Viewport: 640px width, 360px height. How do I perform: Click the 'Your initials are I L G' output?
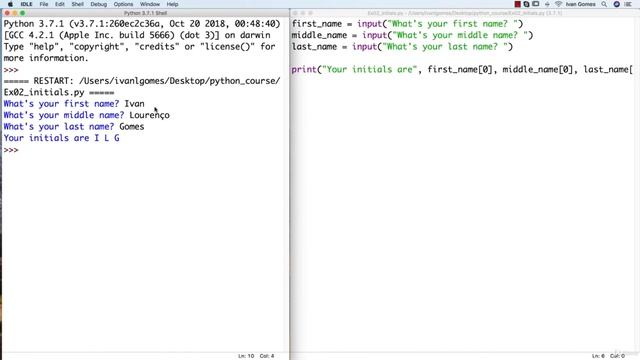(x=62, y=138)
